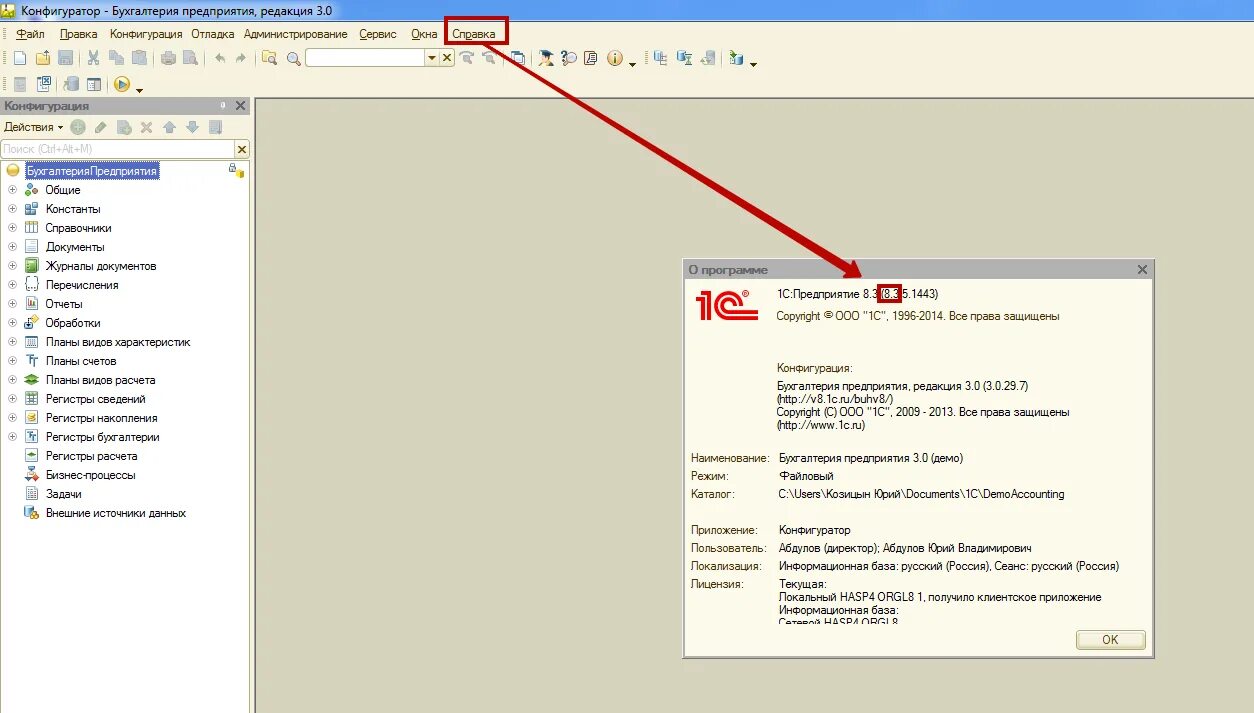Click the Save diskette toolbar icon

65,58
